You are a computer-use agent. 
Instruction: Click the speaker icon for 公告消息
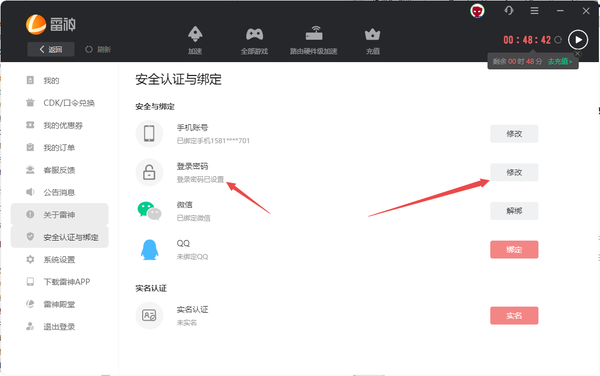click(30, 192)
